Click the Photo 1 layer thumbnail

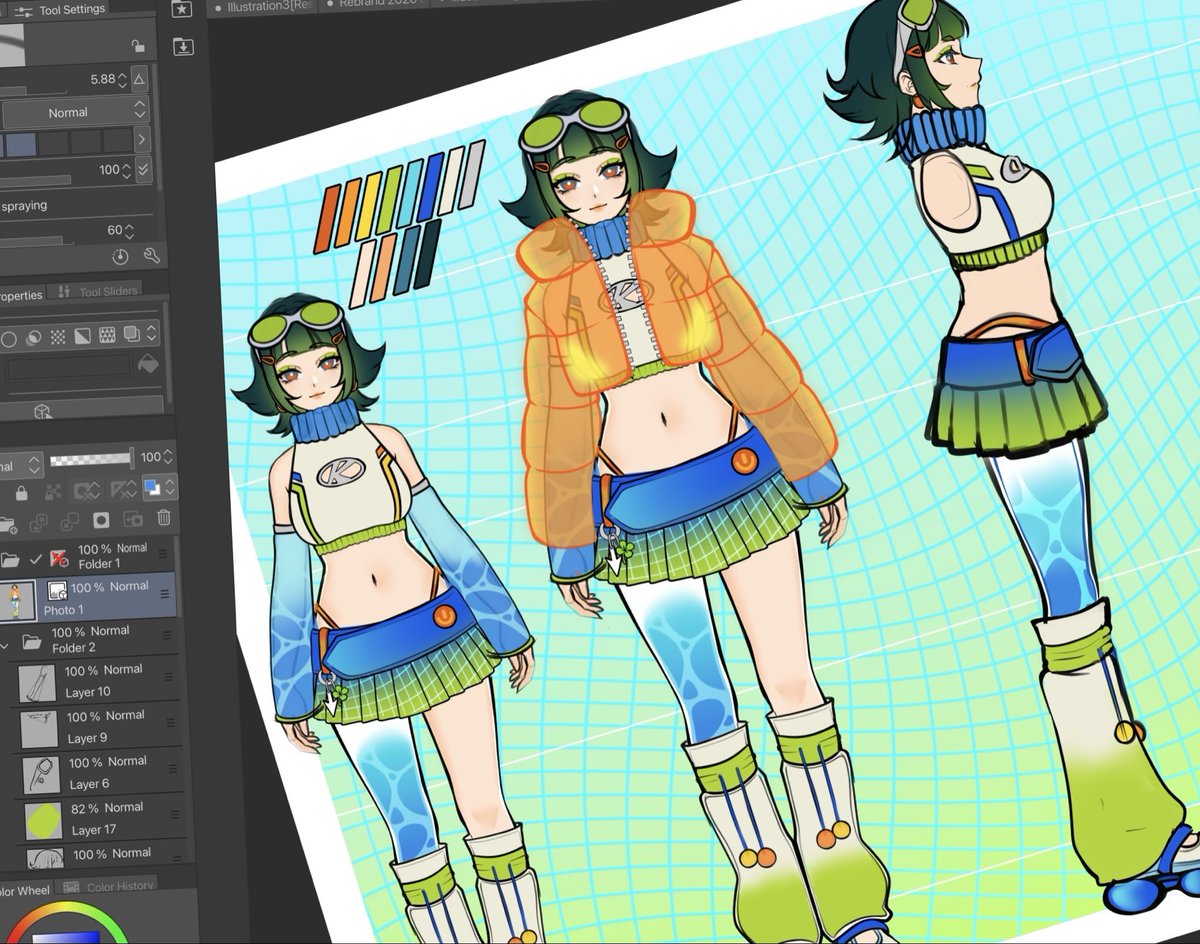18,600
